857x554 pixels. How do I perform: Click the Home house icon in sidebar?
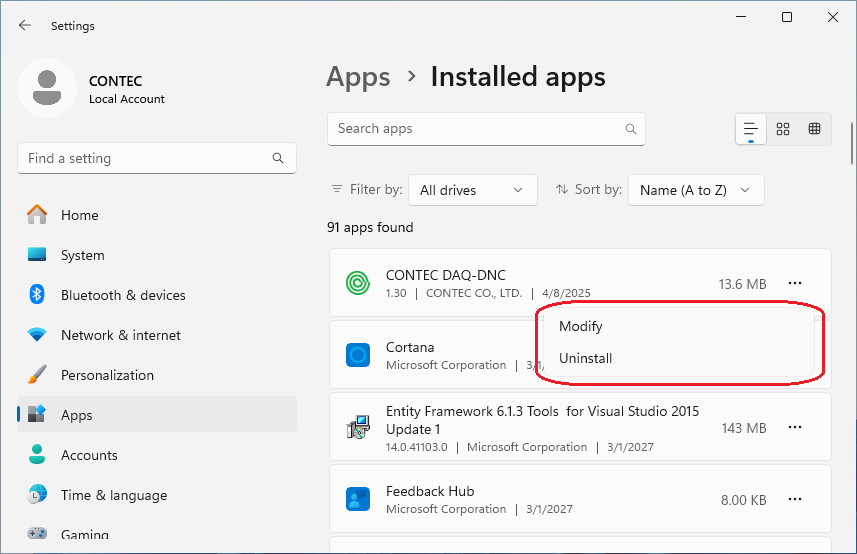[x=37, y=214]
